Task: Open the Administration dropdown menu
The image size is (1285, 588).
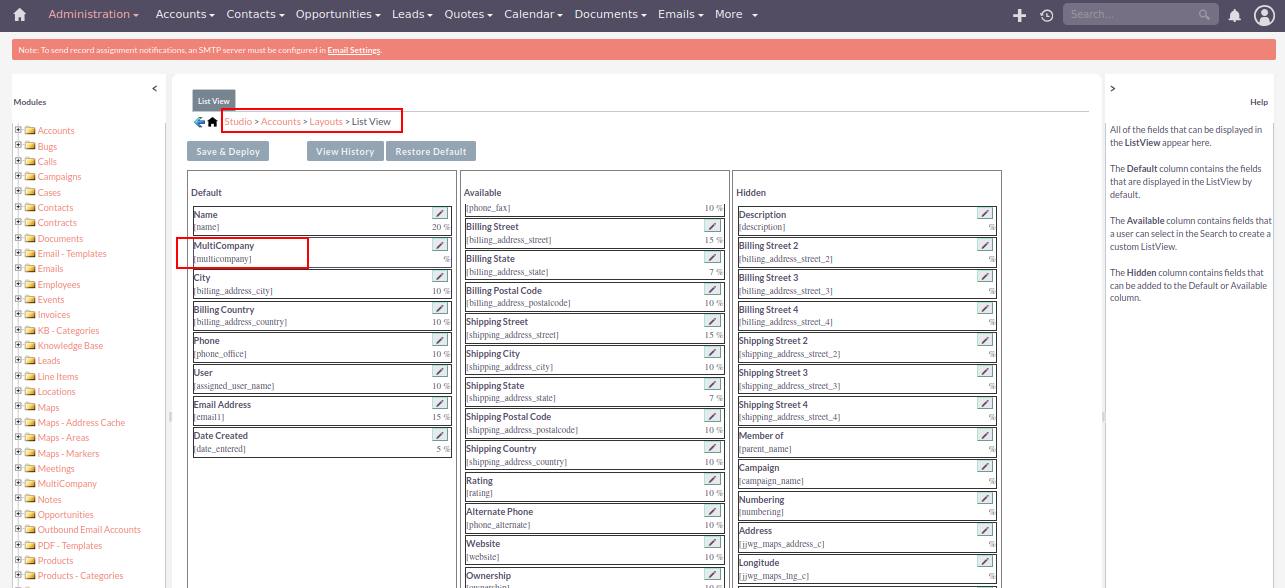Action: pos(93,15)
